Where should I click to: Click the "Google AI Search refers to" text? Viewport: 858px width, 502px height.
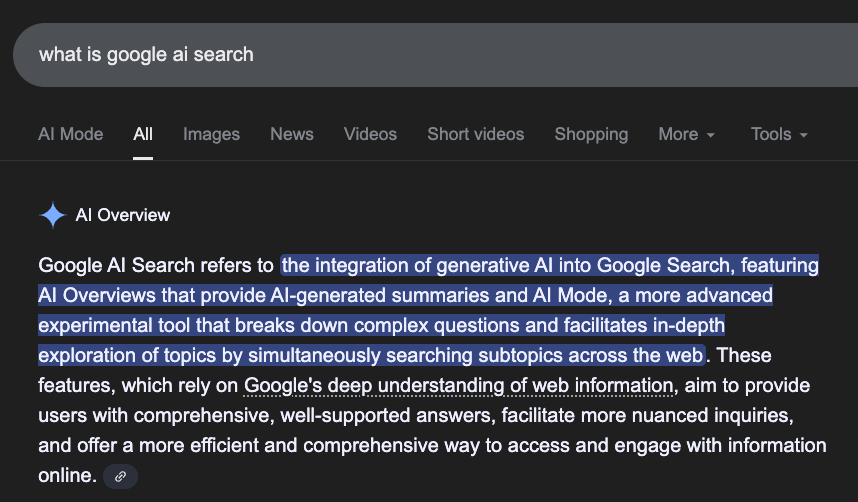[156, 265]
